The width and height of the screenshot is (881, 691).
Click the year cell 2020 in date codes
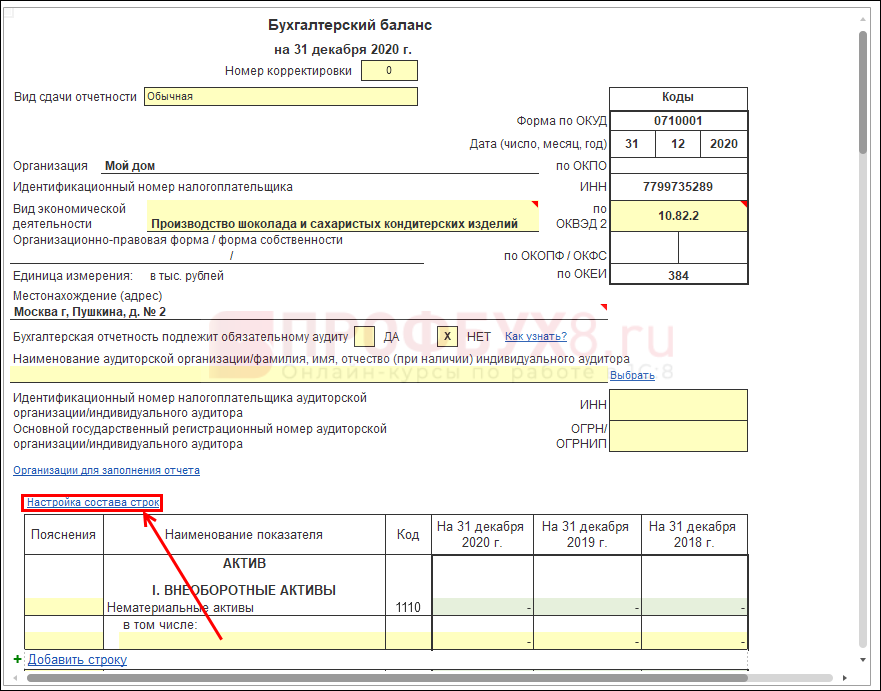724,144
